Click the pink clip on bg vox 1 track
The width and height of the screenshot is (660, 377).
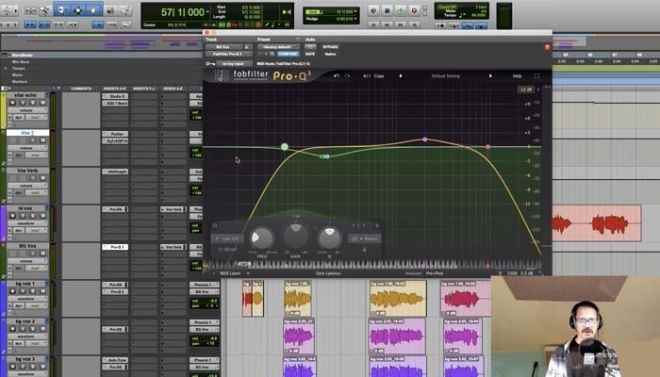(465, 298)
